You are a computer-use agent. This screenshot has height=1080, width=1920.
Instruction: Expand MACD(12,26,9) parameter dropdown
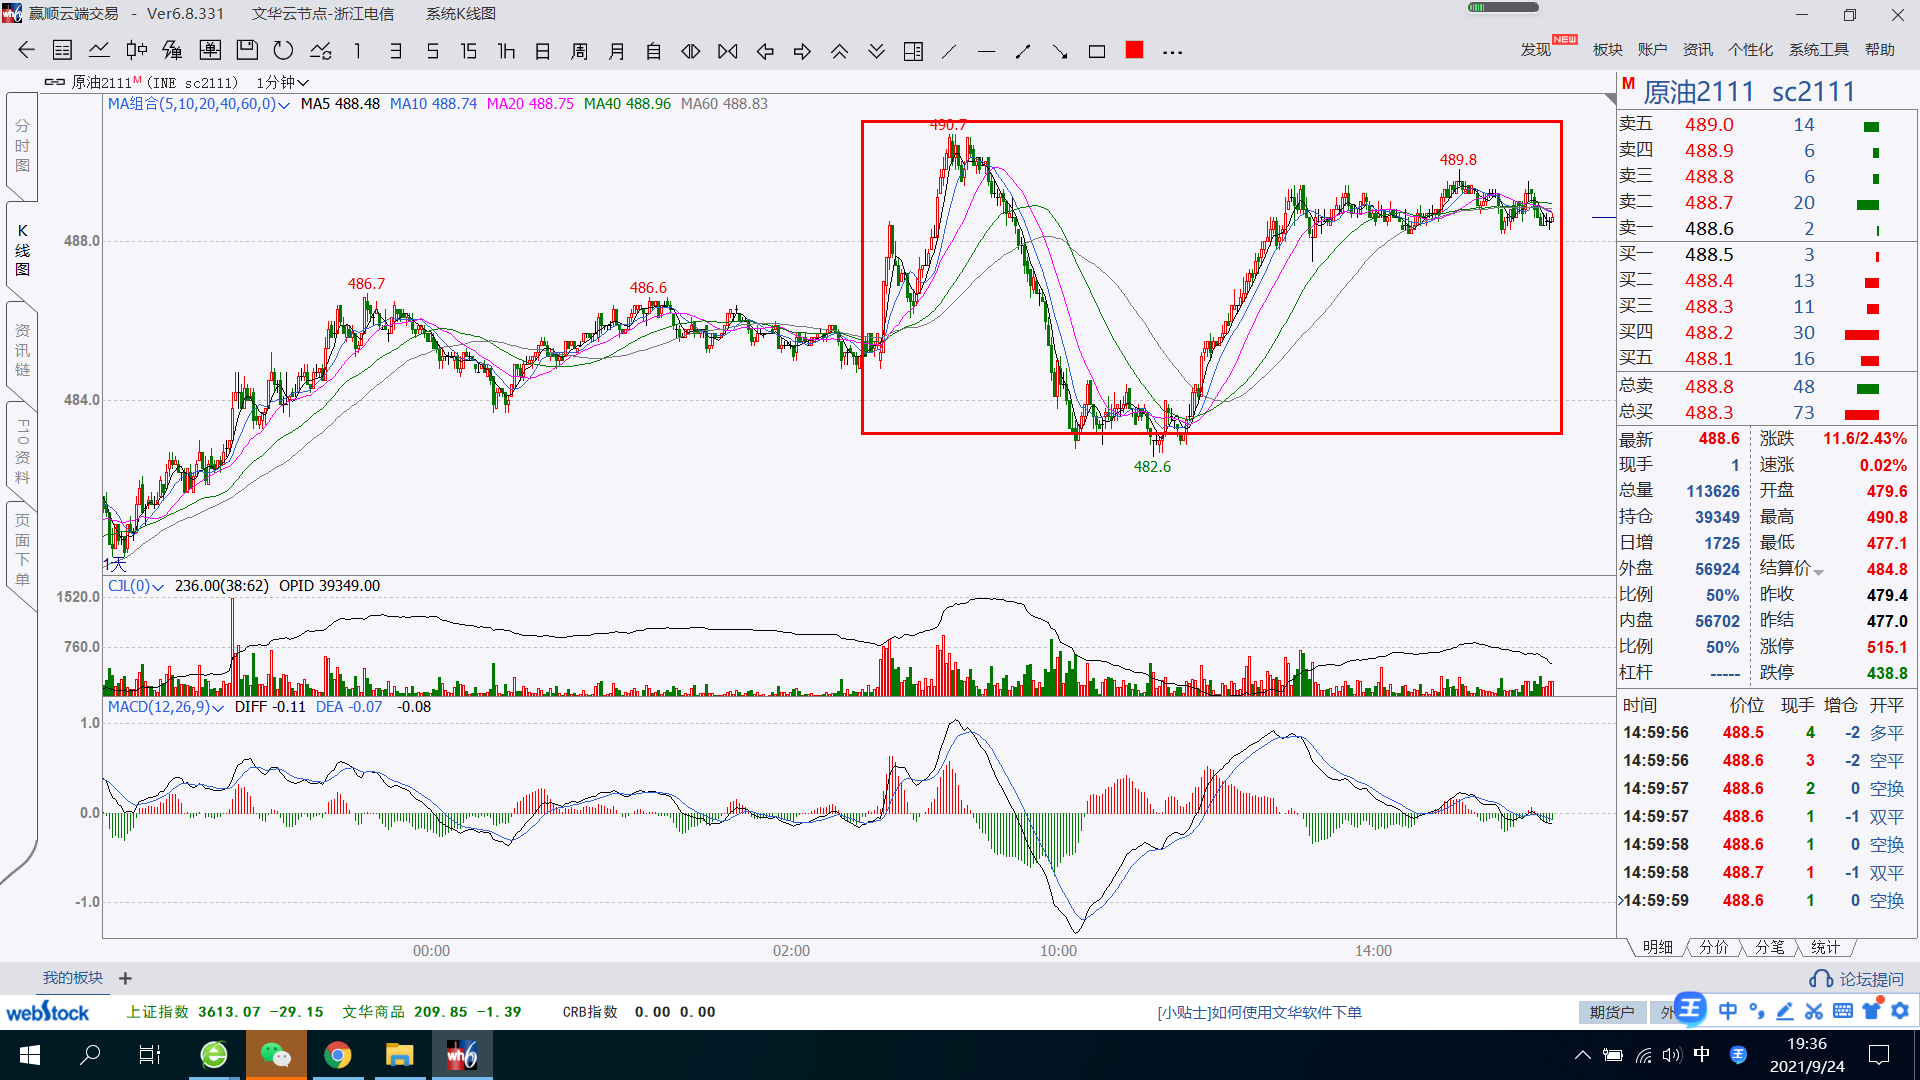(x=217, y=708)
